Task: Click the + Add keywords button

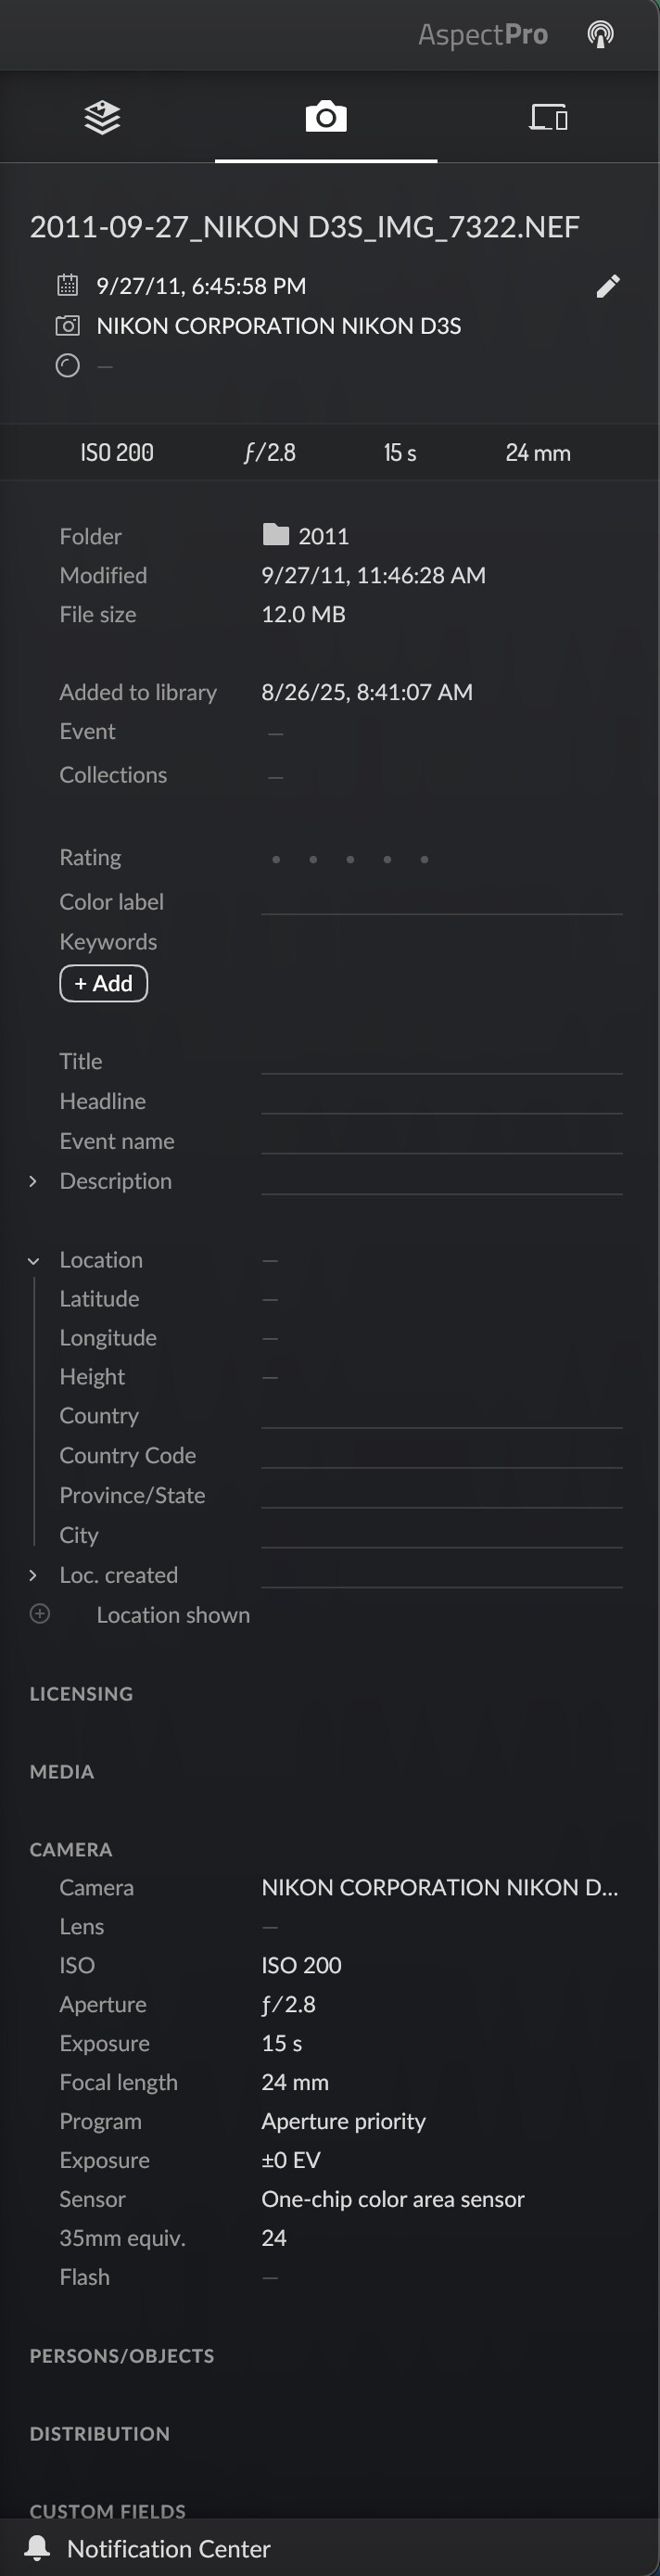Action: click(x=103, y=983)
